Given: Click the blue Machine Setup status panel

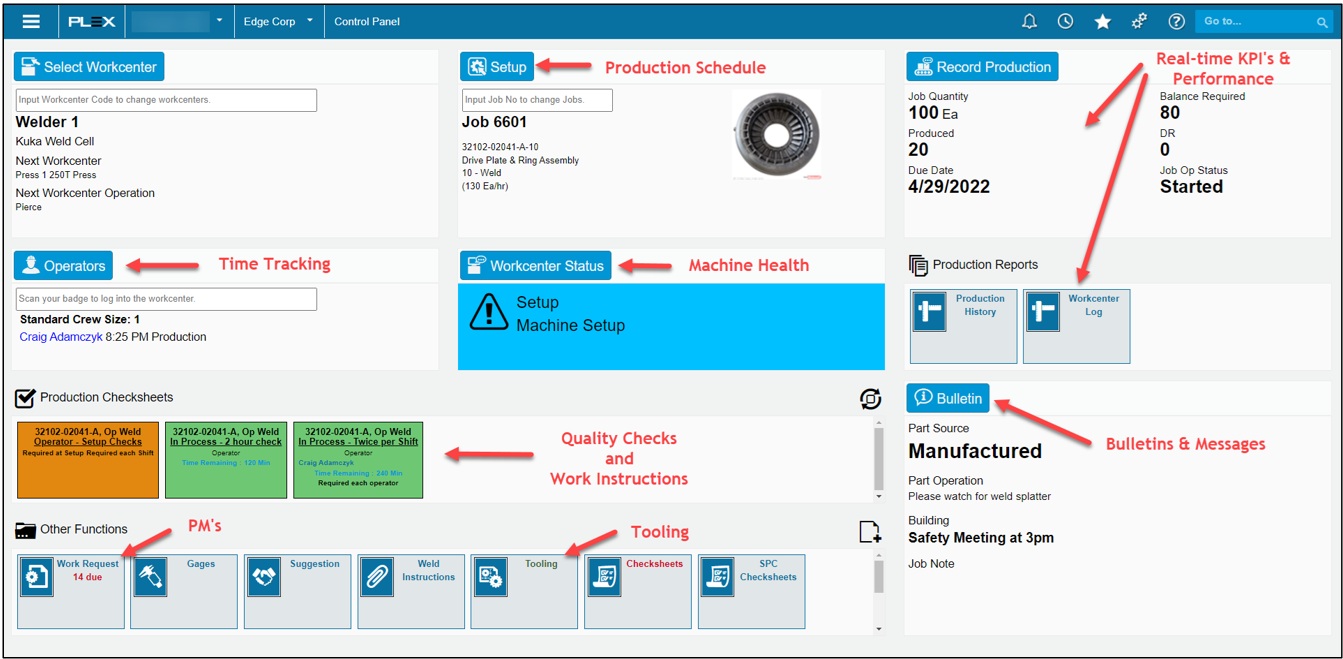Looking at the screenshot, I should coord(671,326).
